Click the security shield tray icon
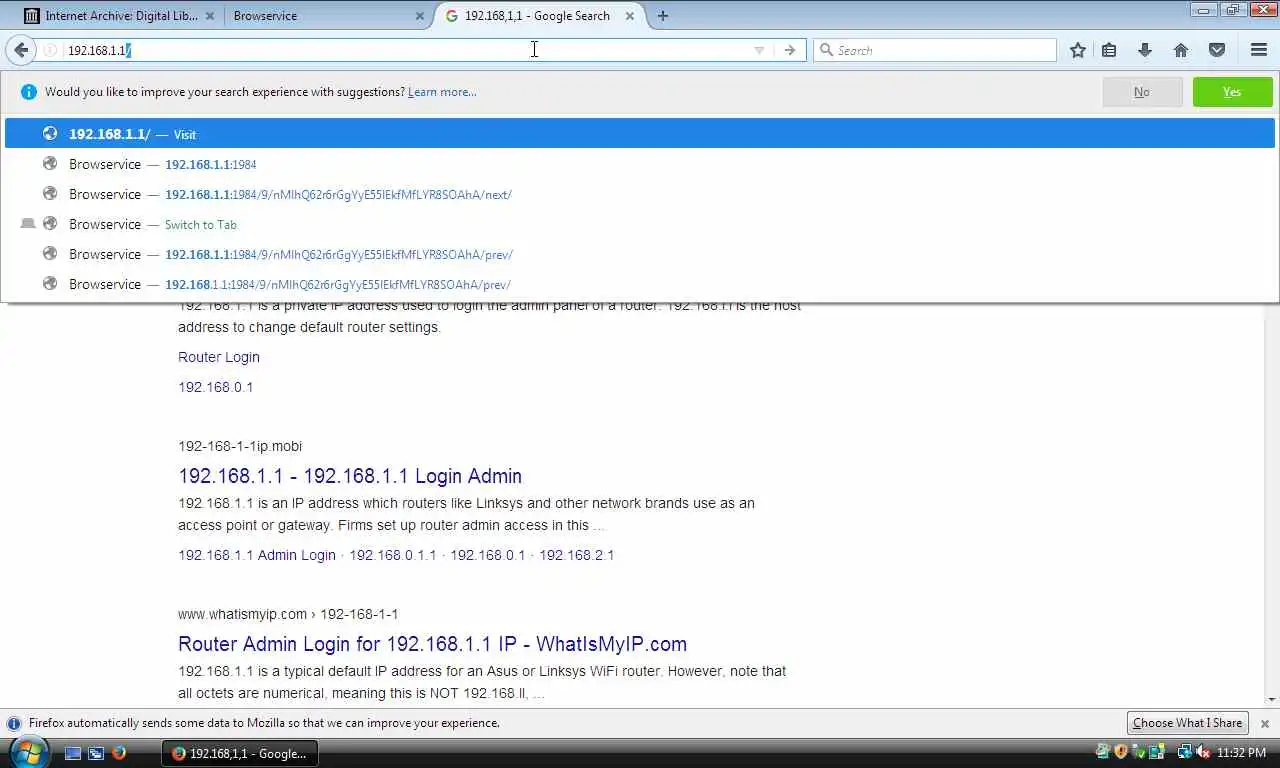Image resolution: width=1280 pixels, height=768 pixels. [x=1121, y=752]
